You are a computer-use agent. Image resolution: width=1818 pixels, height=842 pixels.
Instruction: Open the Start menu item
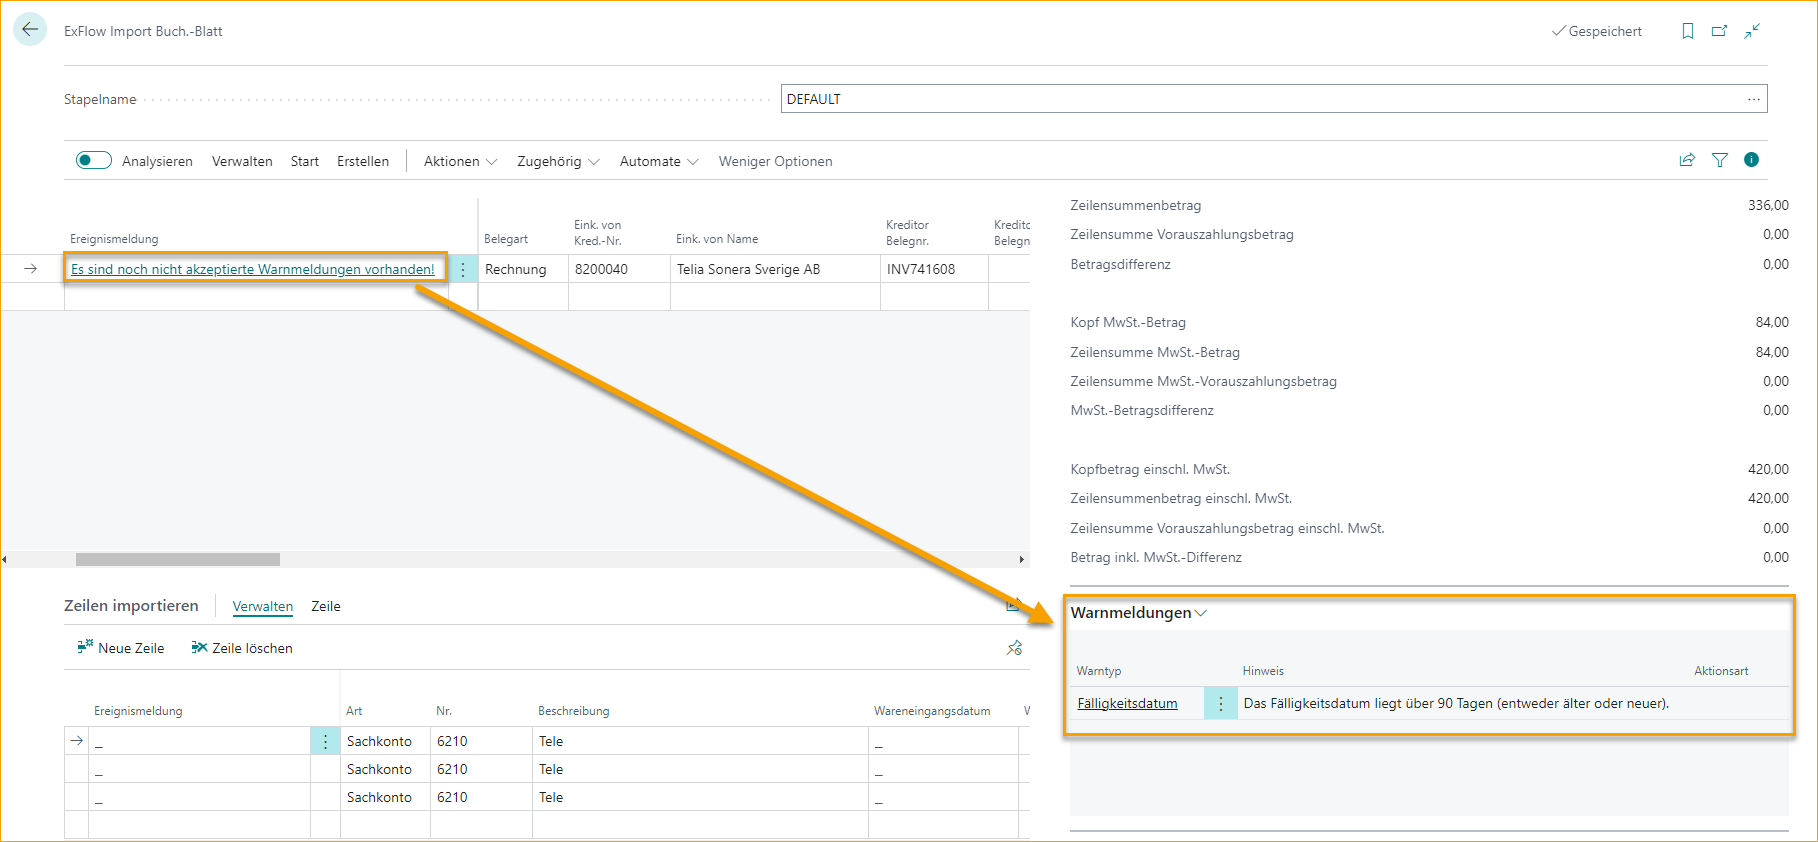pos(305,161)
